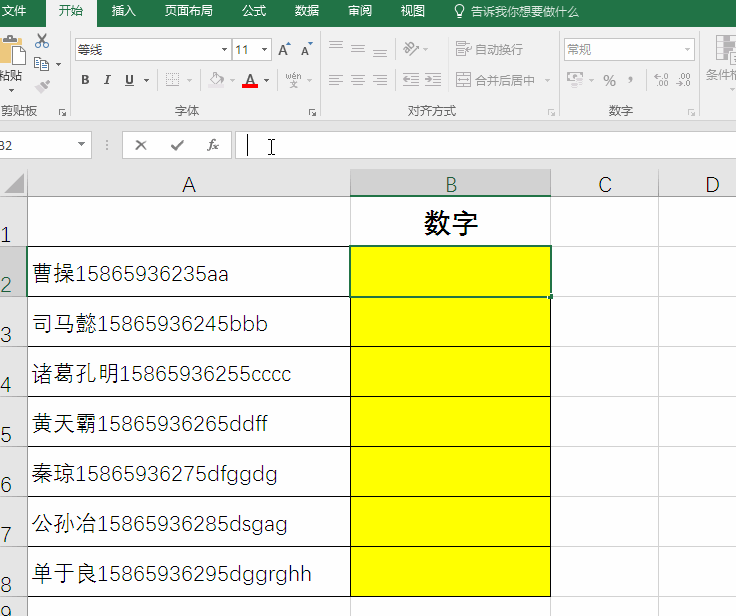Open the 常规 number format dropdown
The width and height of the screenshot is (736, 616).
coord(688,50)
